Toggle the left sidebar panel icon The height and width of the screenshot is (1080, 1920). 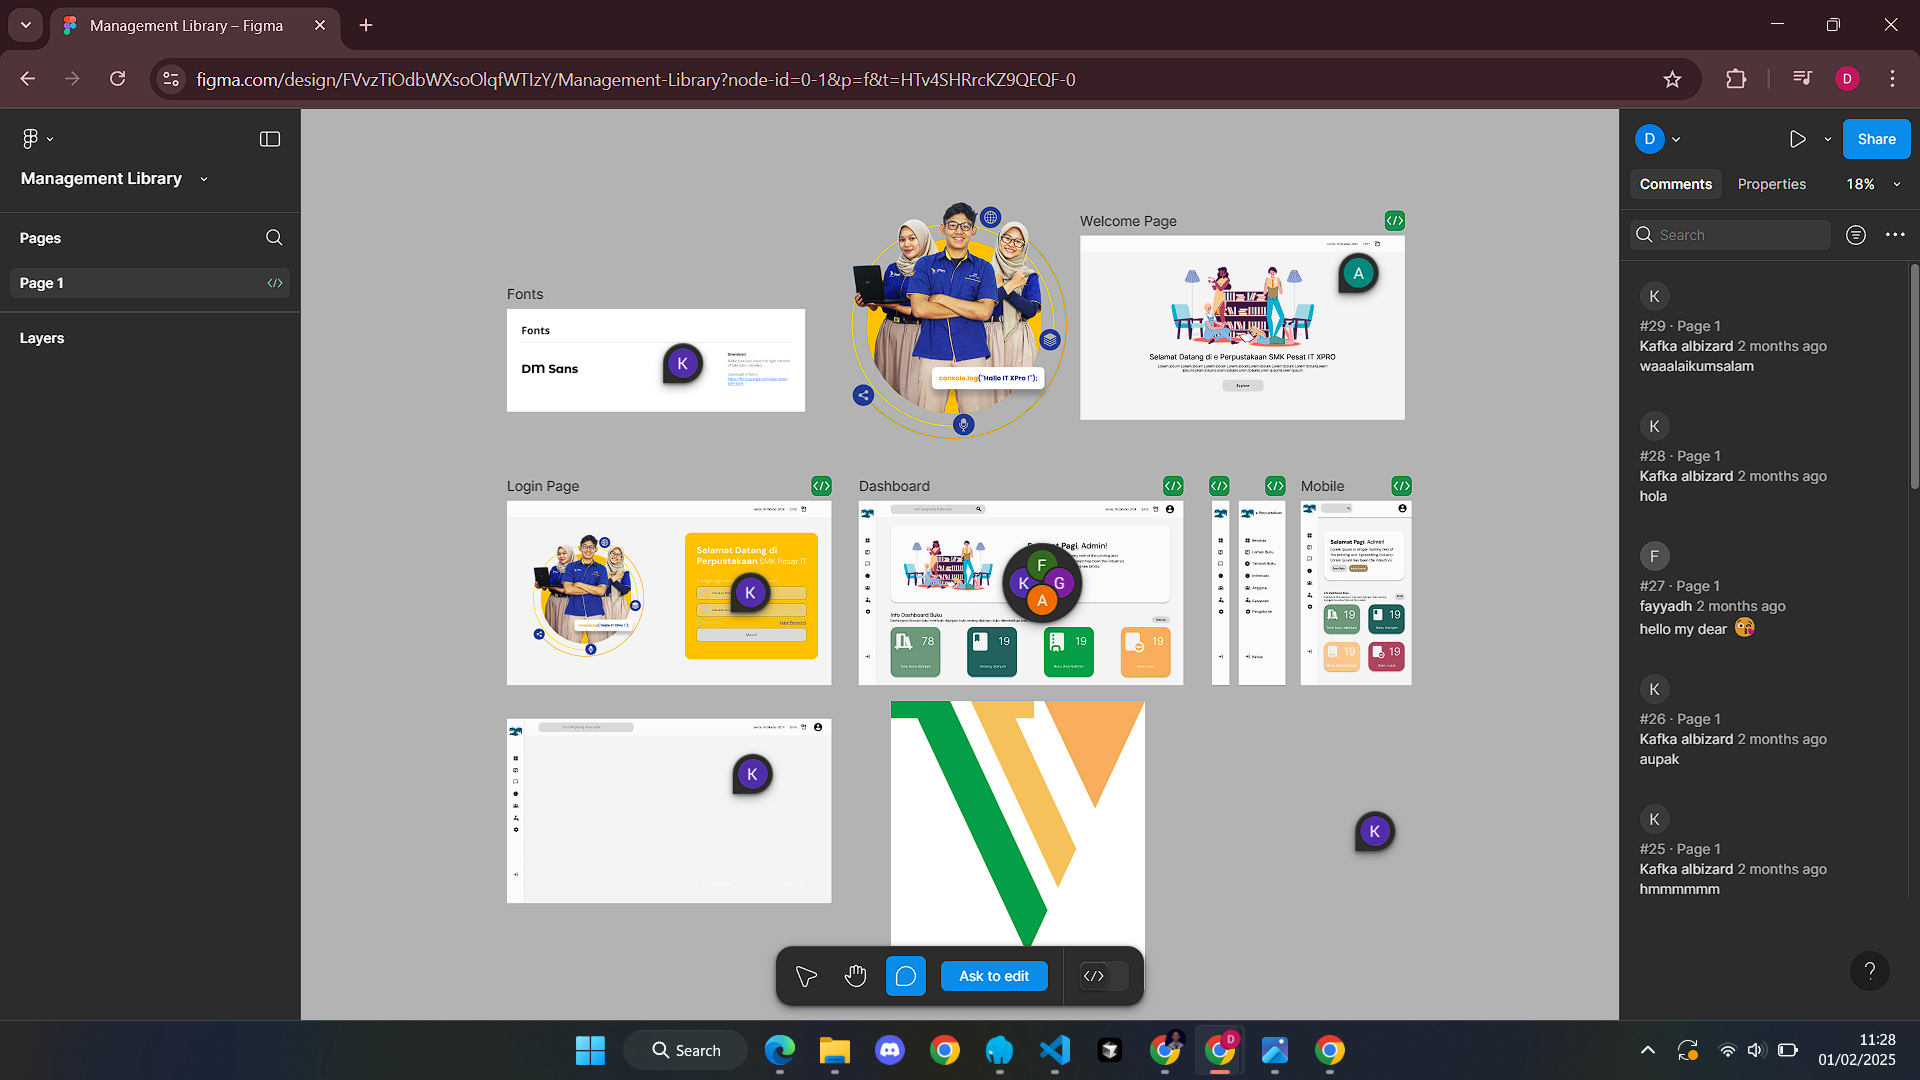coord(270,139)
